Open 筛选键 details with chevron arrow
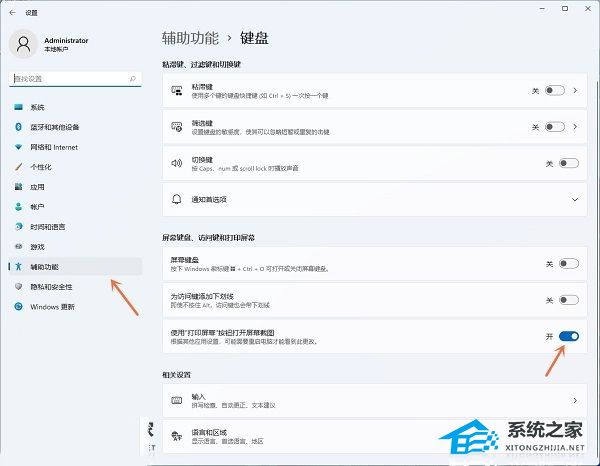The width and height of the screenshot is (600, 466). click(575, 127)
